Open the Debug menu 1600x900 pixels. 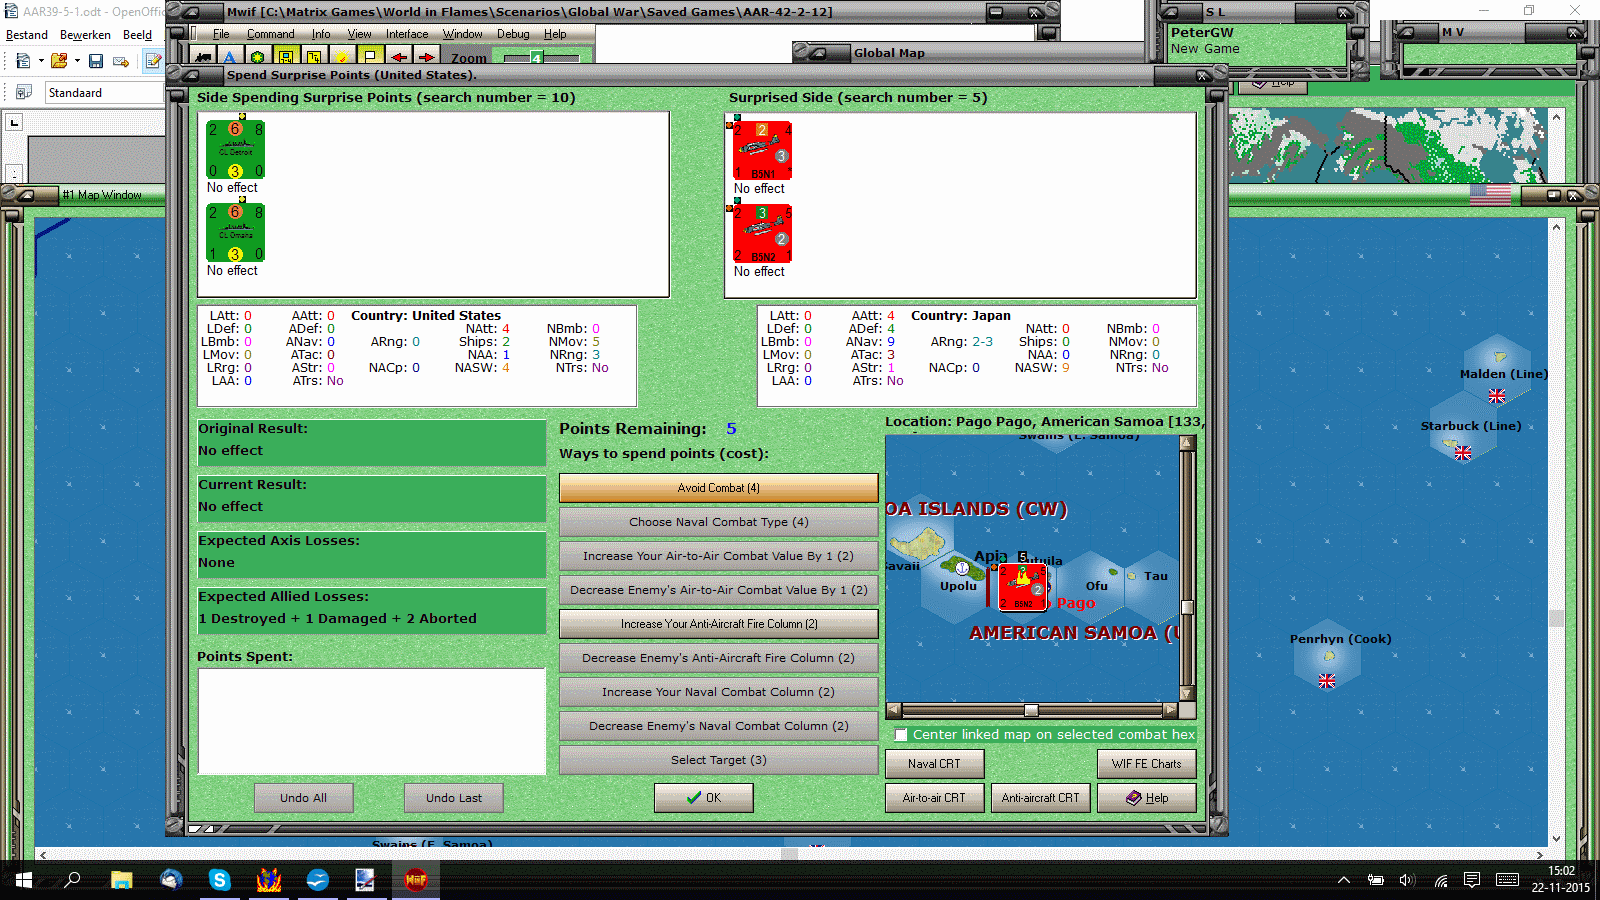pyautogui.click(x=513, y=34)
